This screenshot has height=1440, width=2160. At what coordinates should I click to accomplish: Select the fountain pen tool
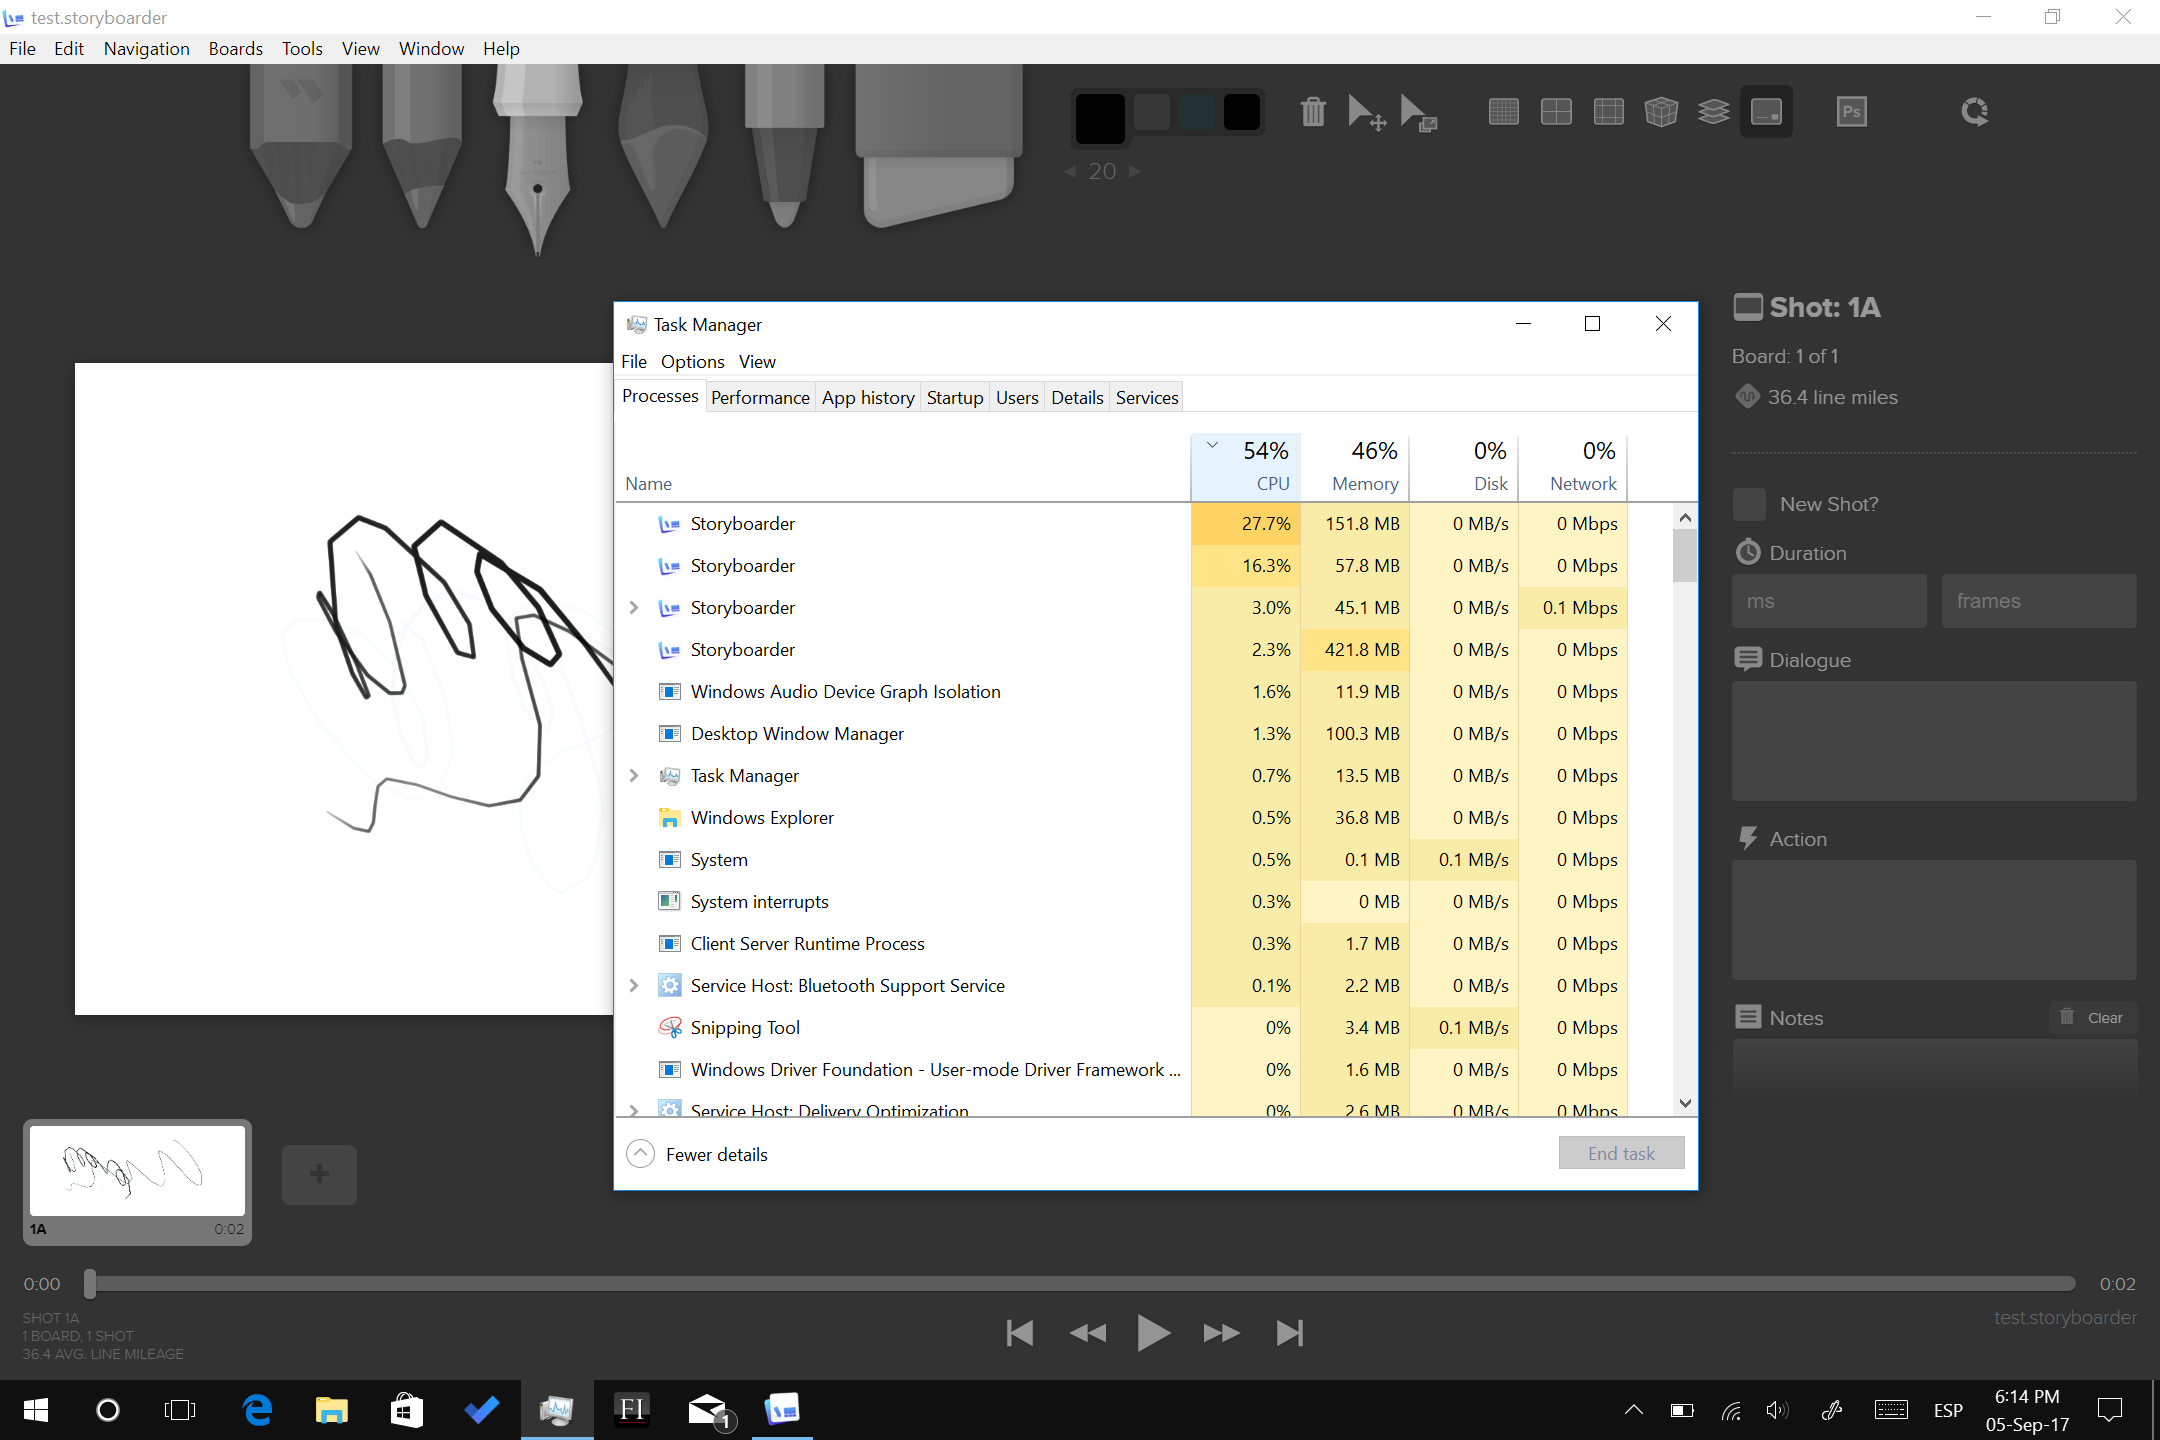(538, 158)
